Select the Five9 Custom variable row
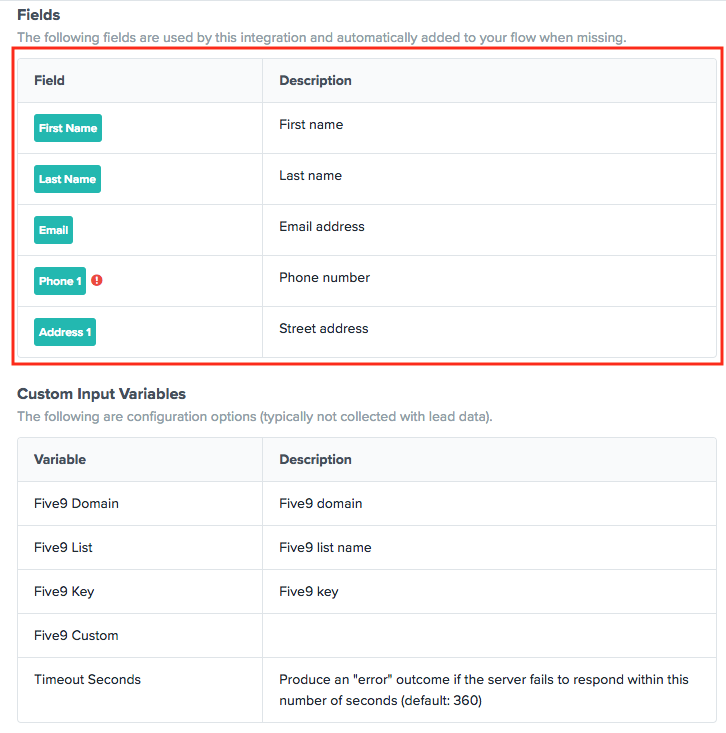The height and width of the screenshot is (733, 726). coord(367,635)
